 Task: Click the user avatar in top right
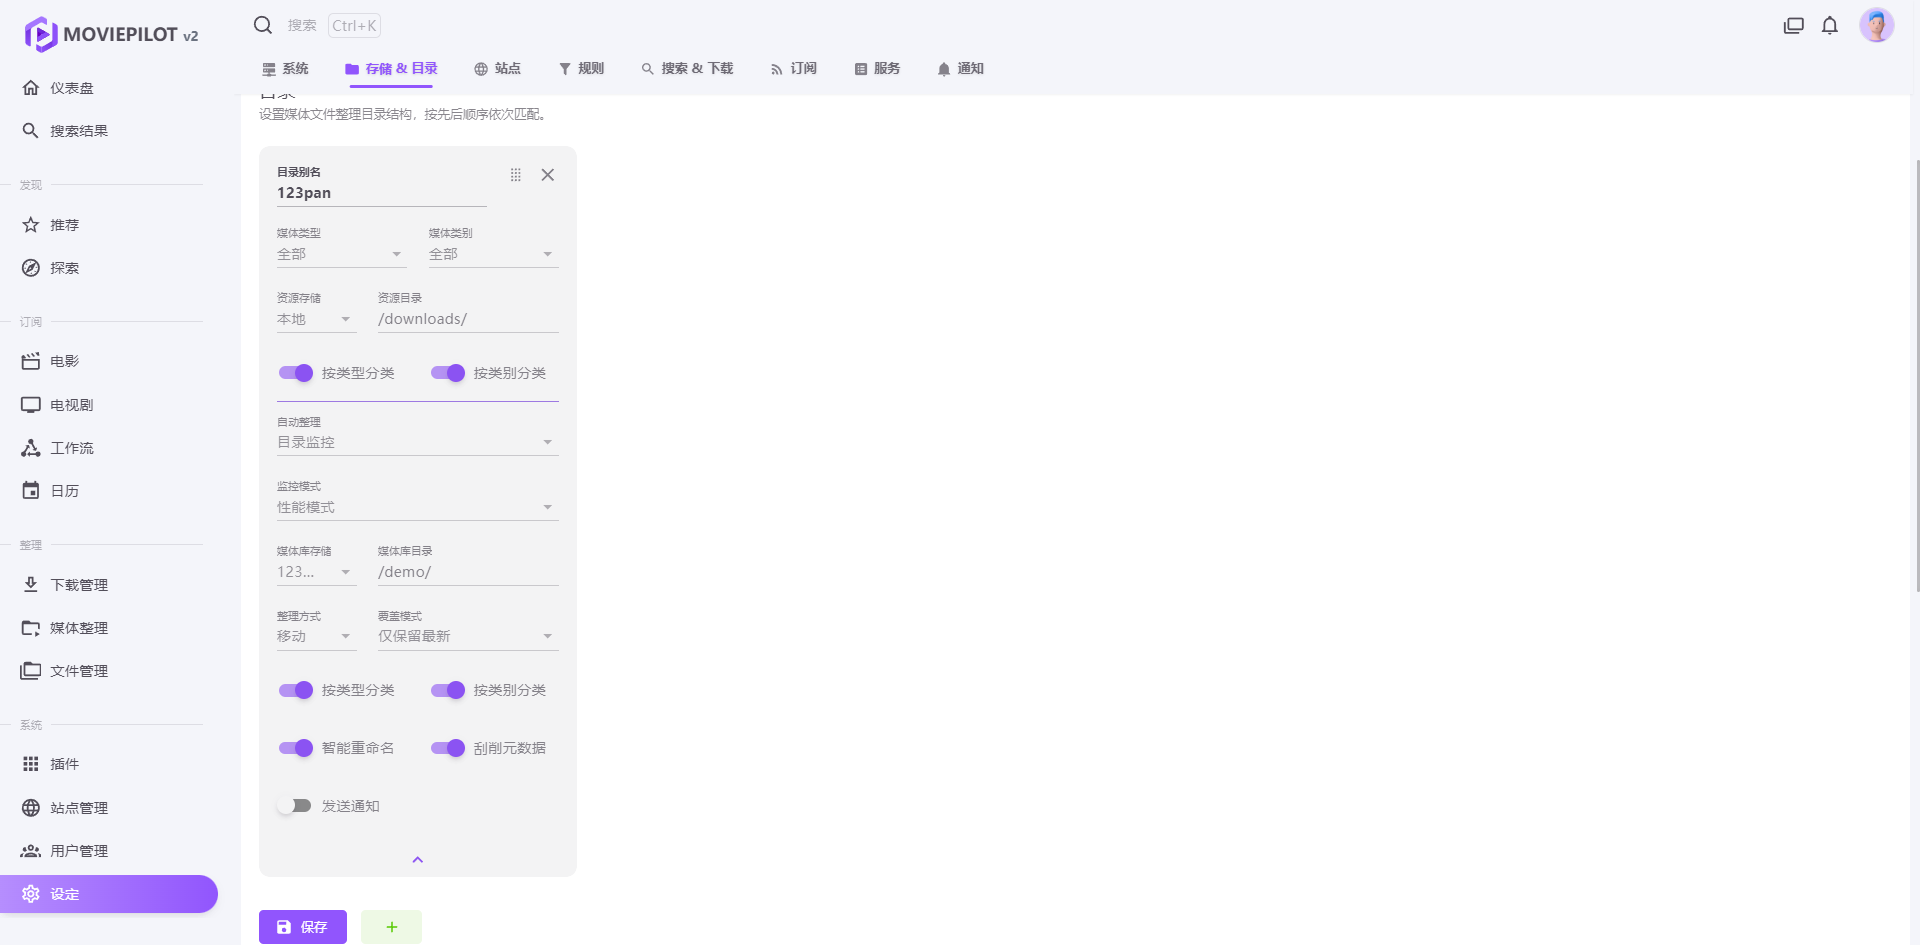(x=1876, y=26)
